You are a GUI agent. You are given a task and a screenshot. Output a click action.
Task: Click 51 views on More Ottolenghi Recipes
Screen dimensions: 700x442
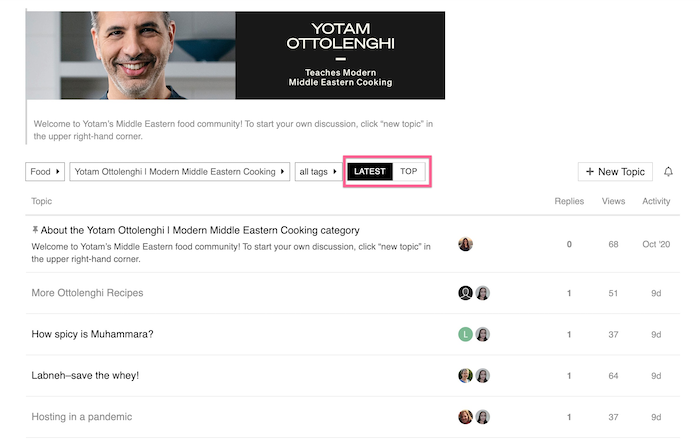click(x=613, y=293)
